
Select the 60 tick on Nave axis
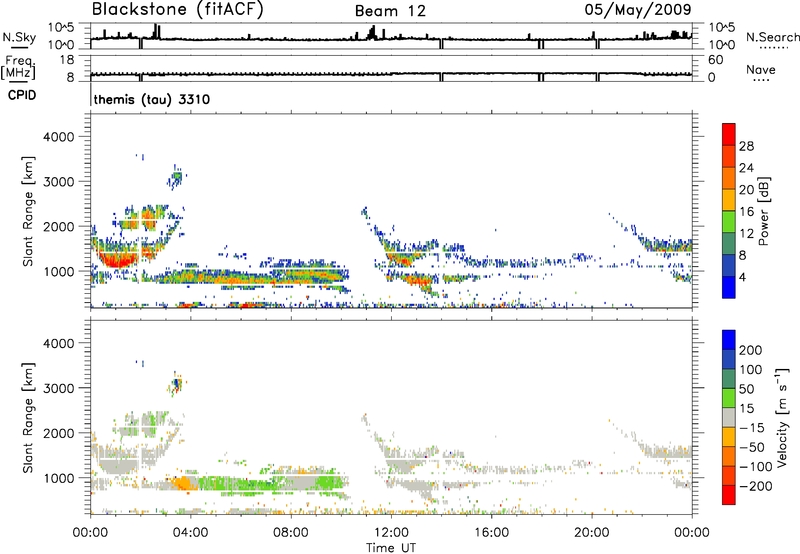(x=715, y=60)
